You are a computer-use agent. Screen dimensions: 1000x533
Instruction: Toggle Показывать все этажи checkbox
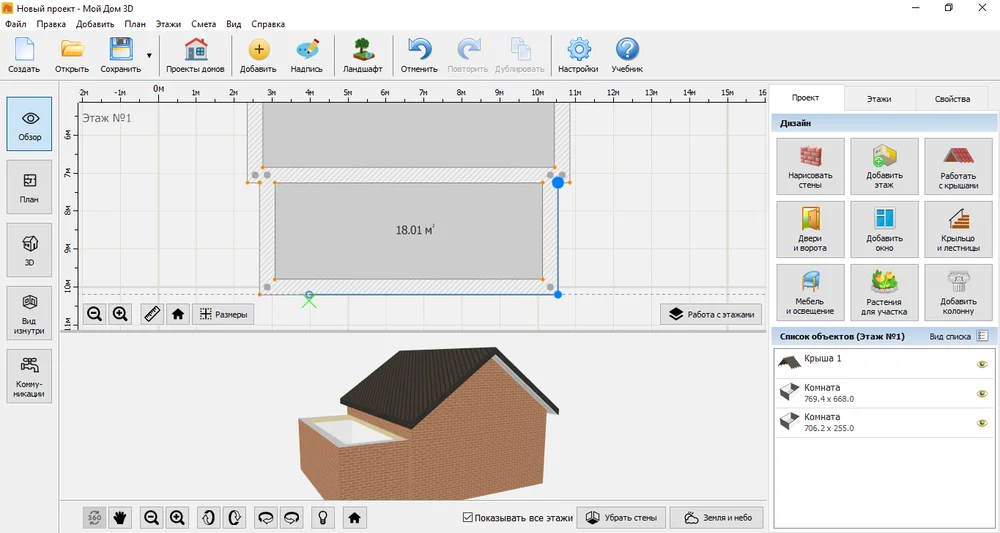pyautogui.click(x=467, y=518)
